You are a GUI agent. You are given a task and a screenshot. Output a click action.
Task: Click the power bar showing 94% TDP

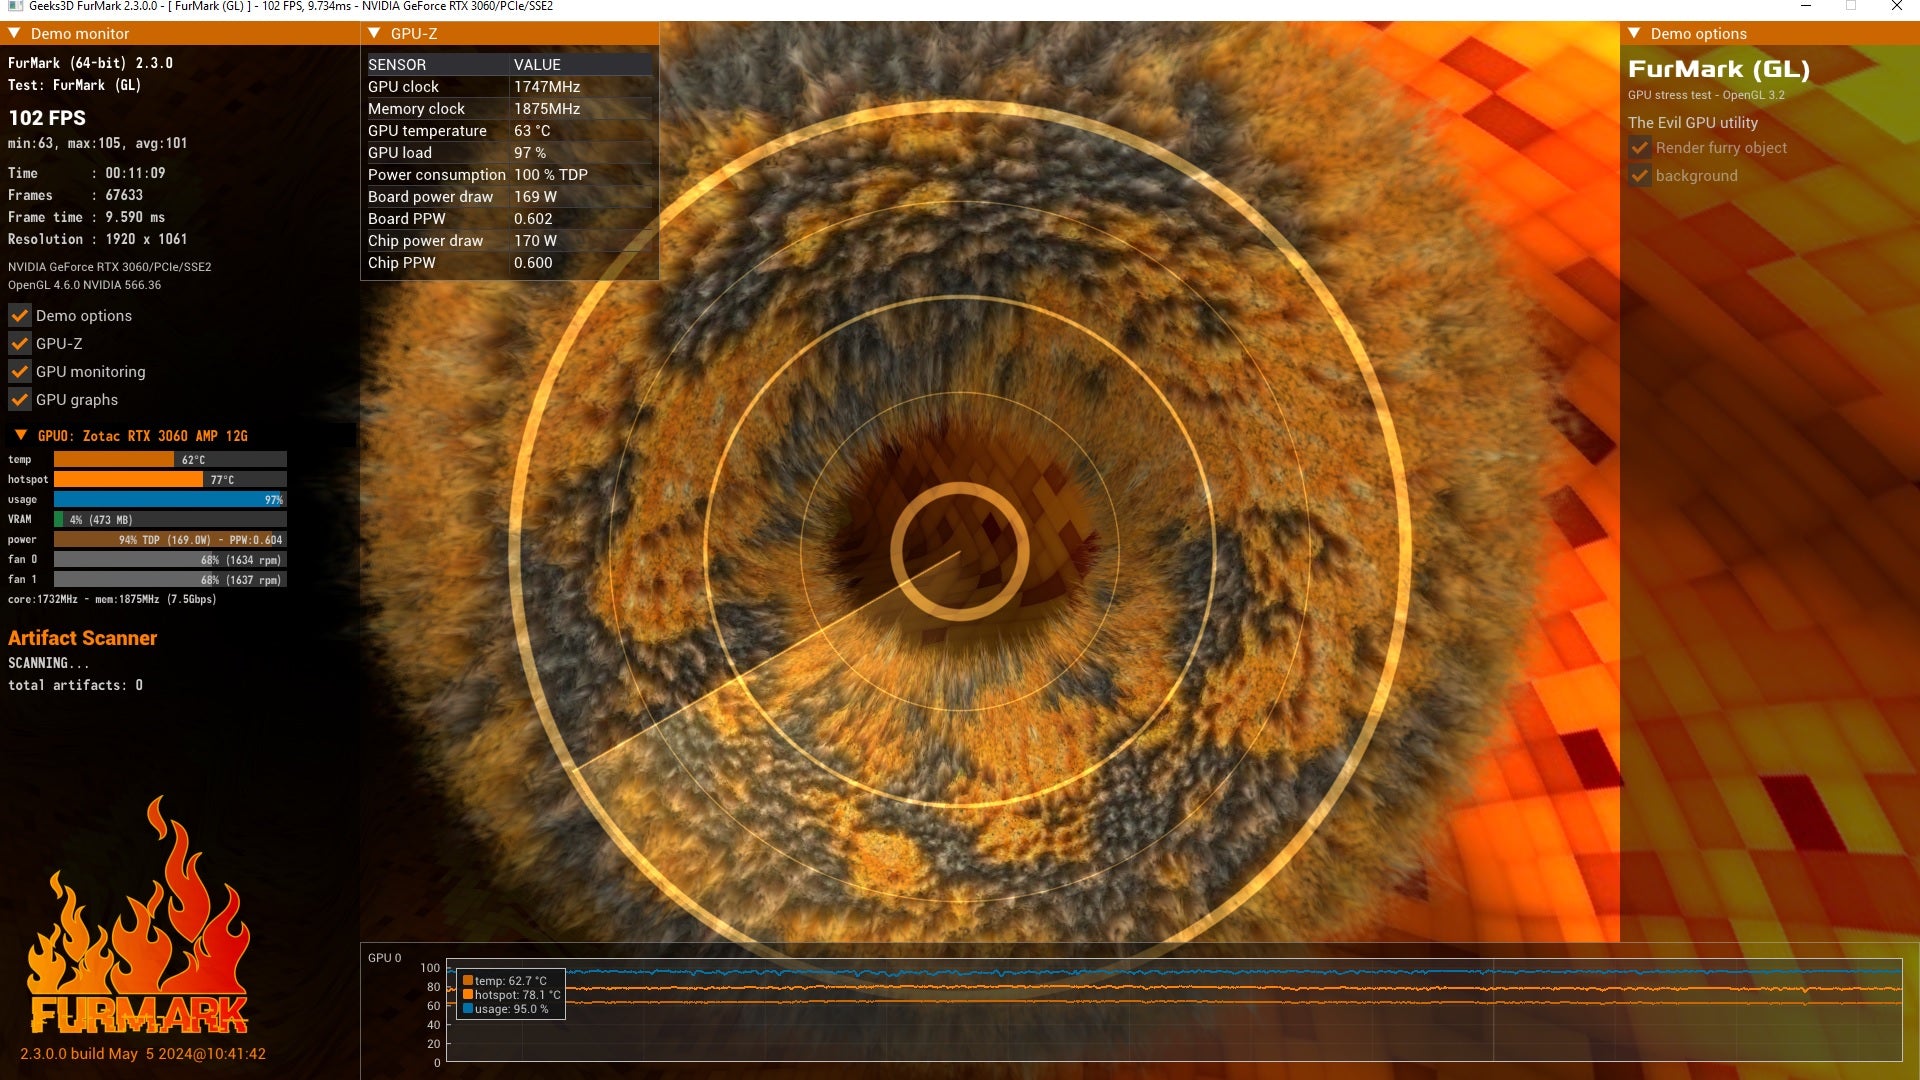[170, 540]
